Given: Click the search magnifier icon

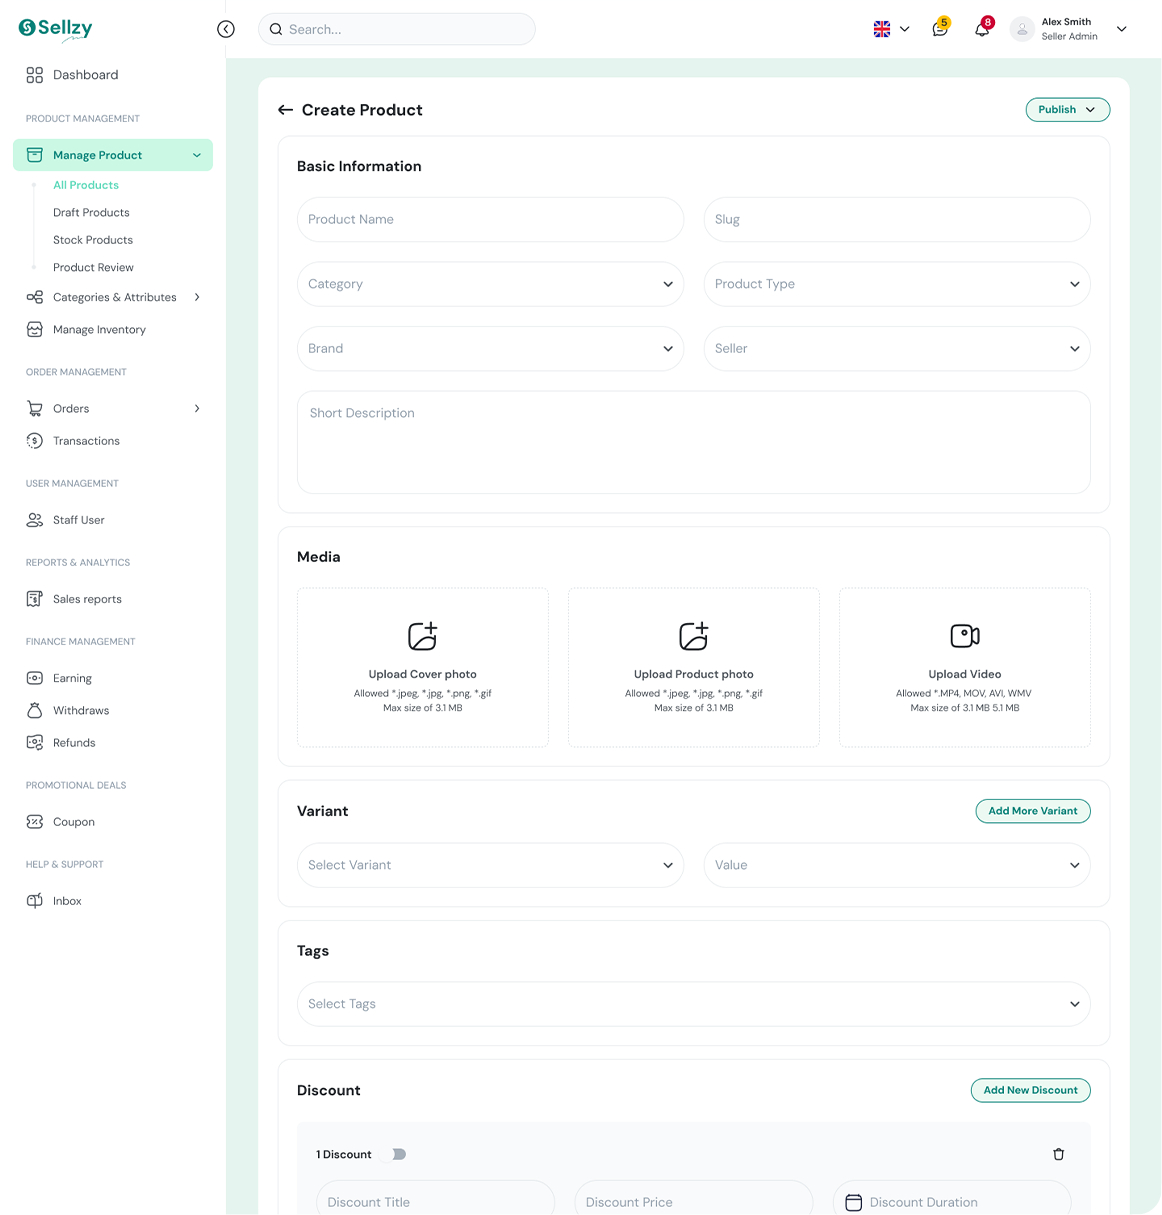Looking at the screenshot, I should click(x=276, y=29).
